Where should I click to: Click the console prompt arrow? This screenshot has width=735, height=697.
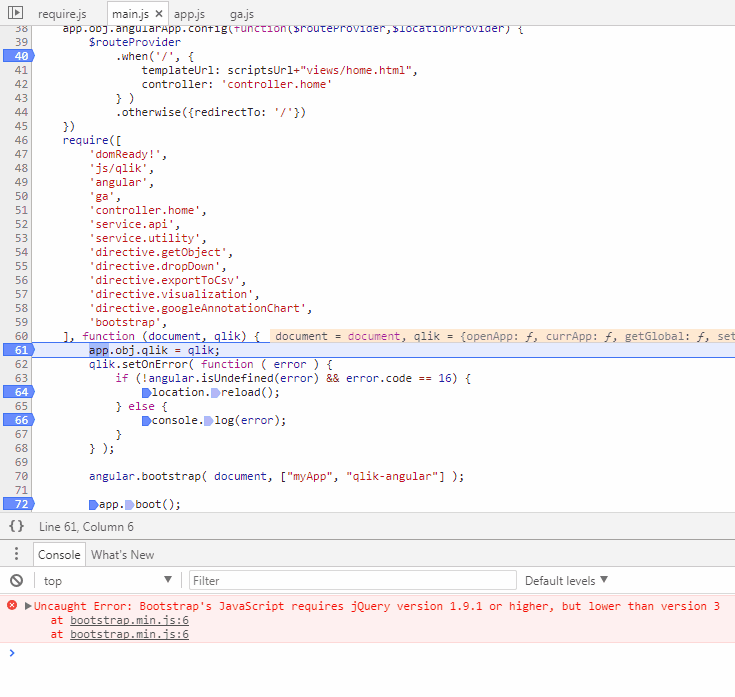coord(12,653)
